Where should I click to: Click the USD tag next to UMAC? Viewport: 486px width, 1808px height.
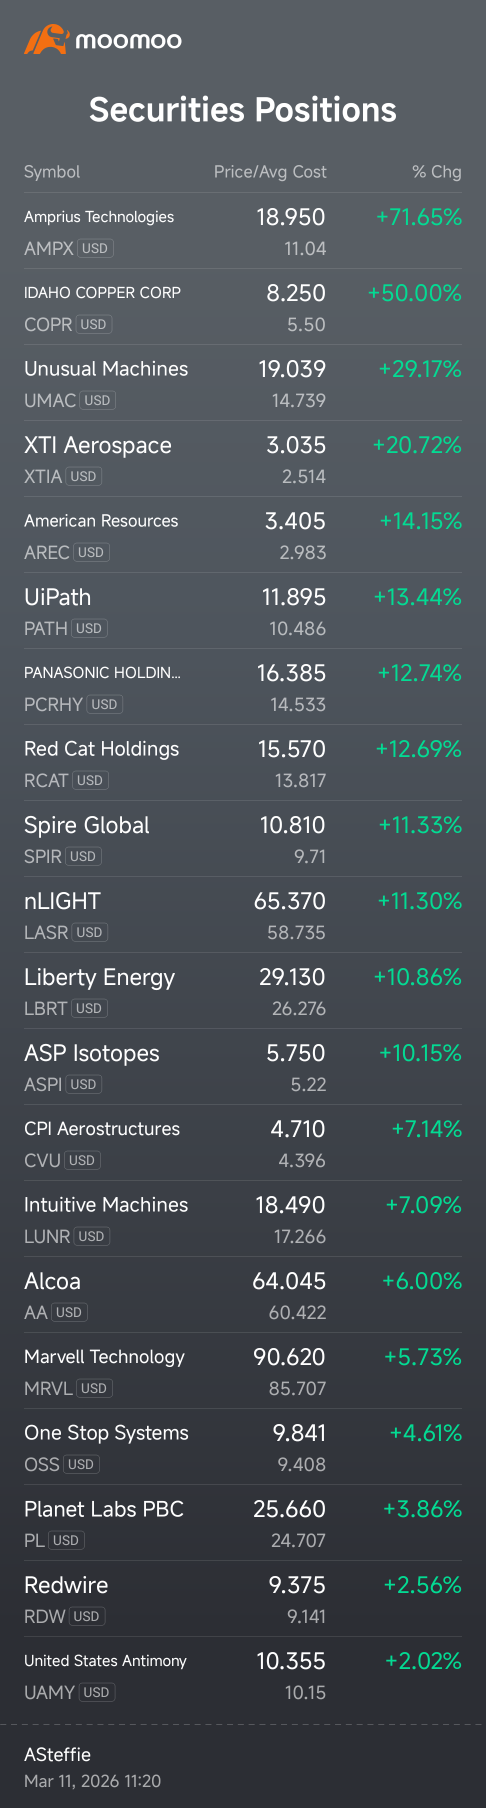pyautogui.click(x=98, y=400)
